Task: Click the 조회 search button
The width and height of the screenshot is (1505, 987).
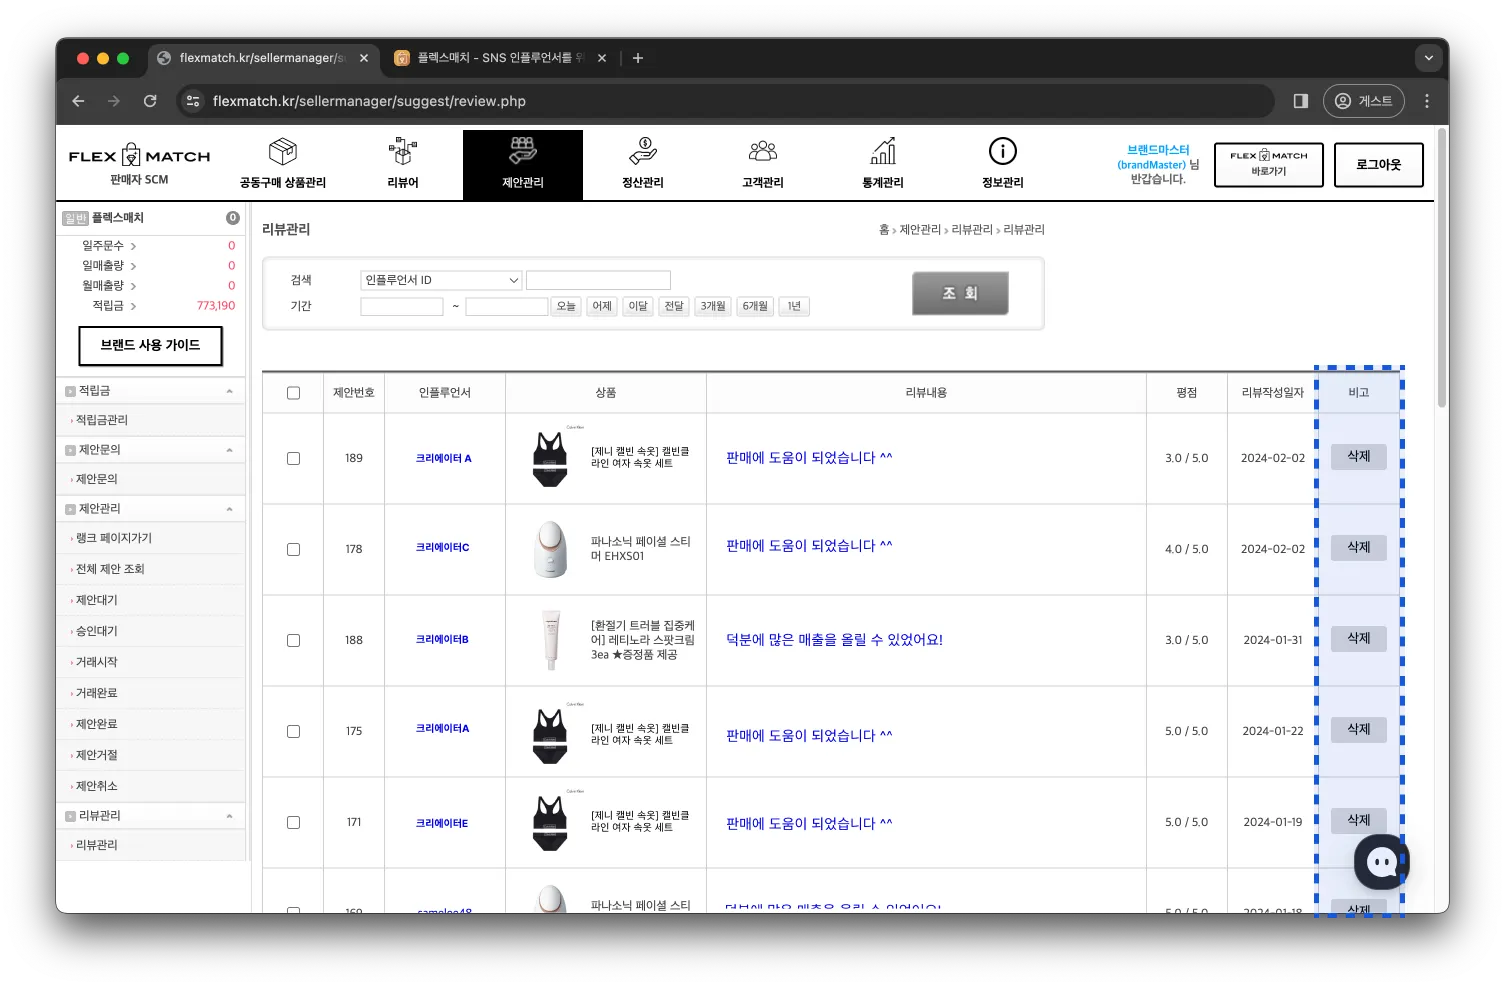Action: [x=960, y=293]
